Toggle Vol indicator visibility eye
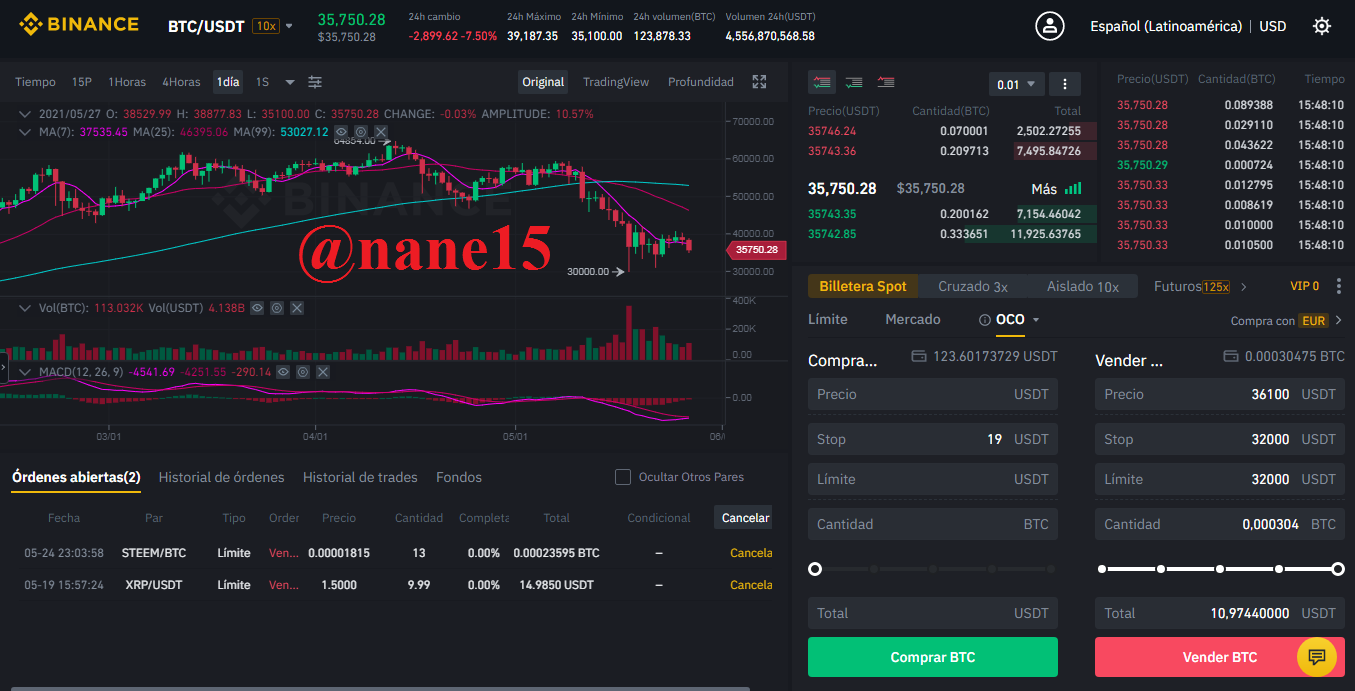 coord(257,308)
